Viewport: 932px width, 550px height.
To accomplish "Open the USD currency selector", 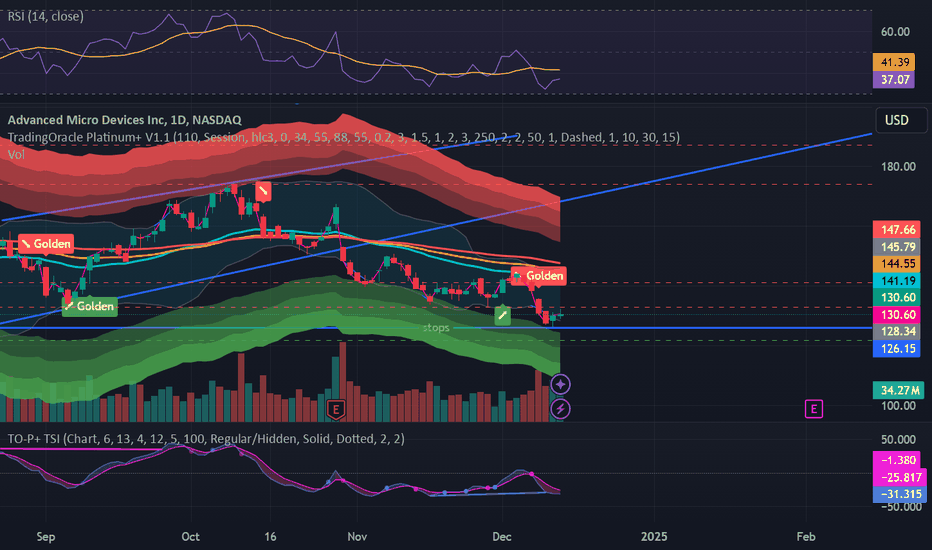I will tap(900, 120).
